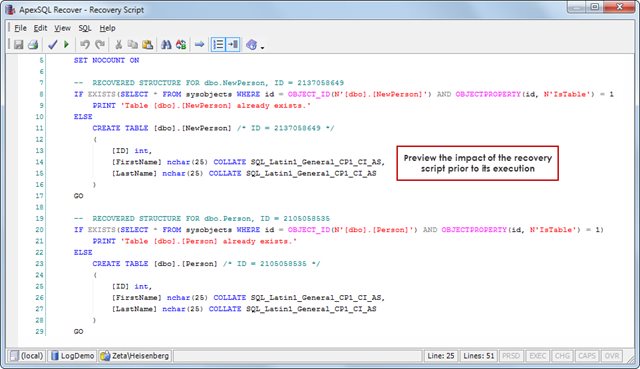Click '[FirstName] nchar(25)' on line 14

[x=160, y=162]
